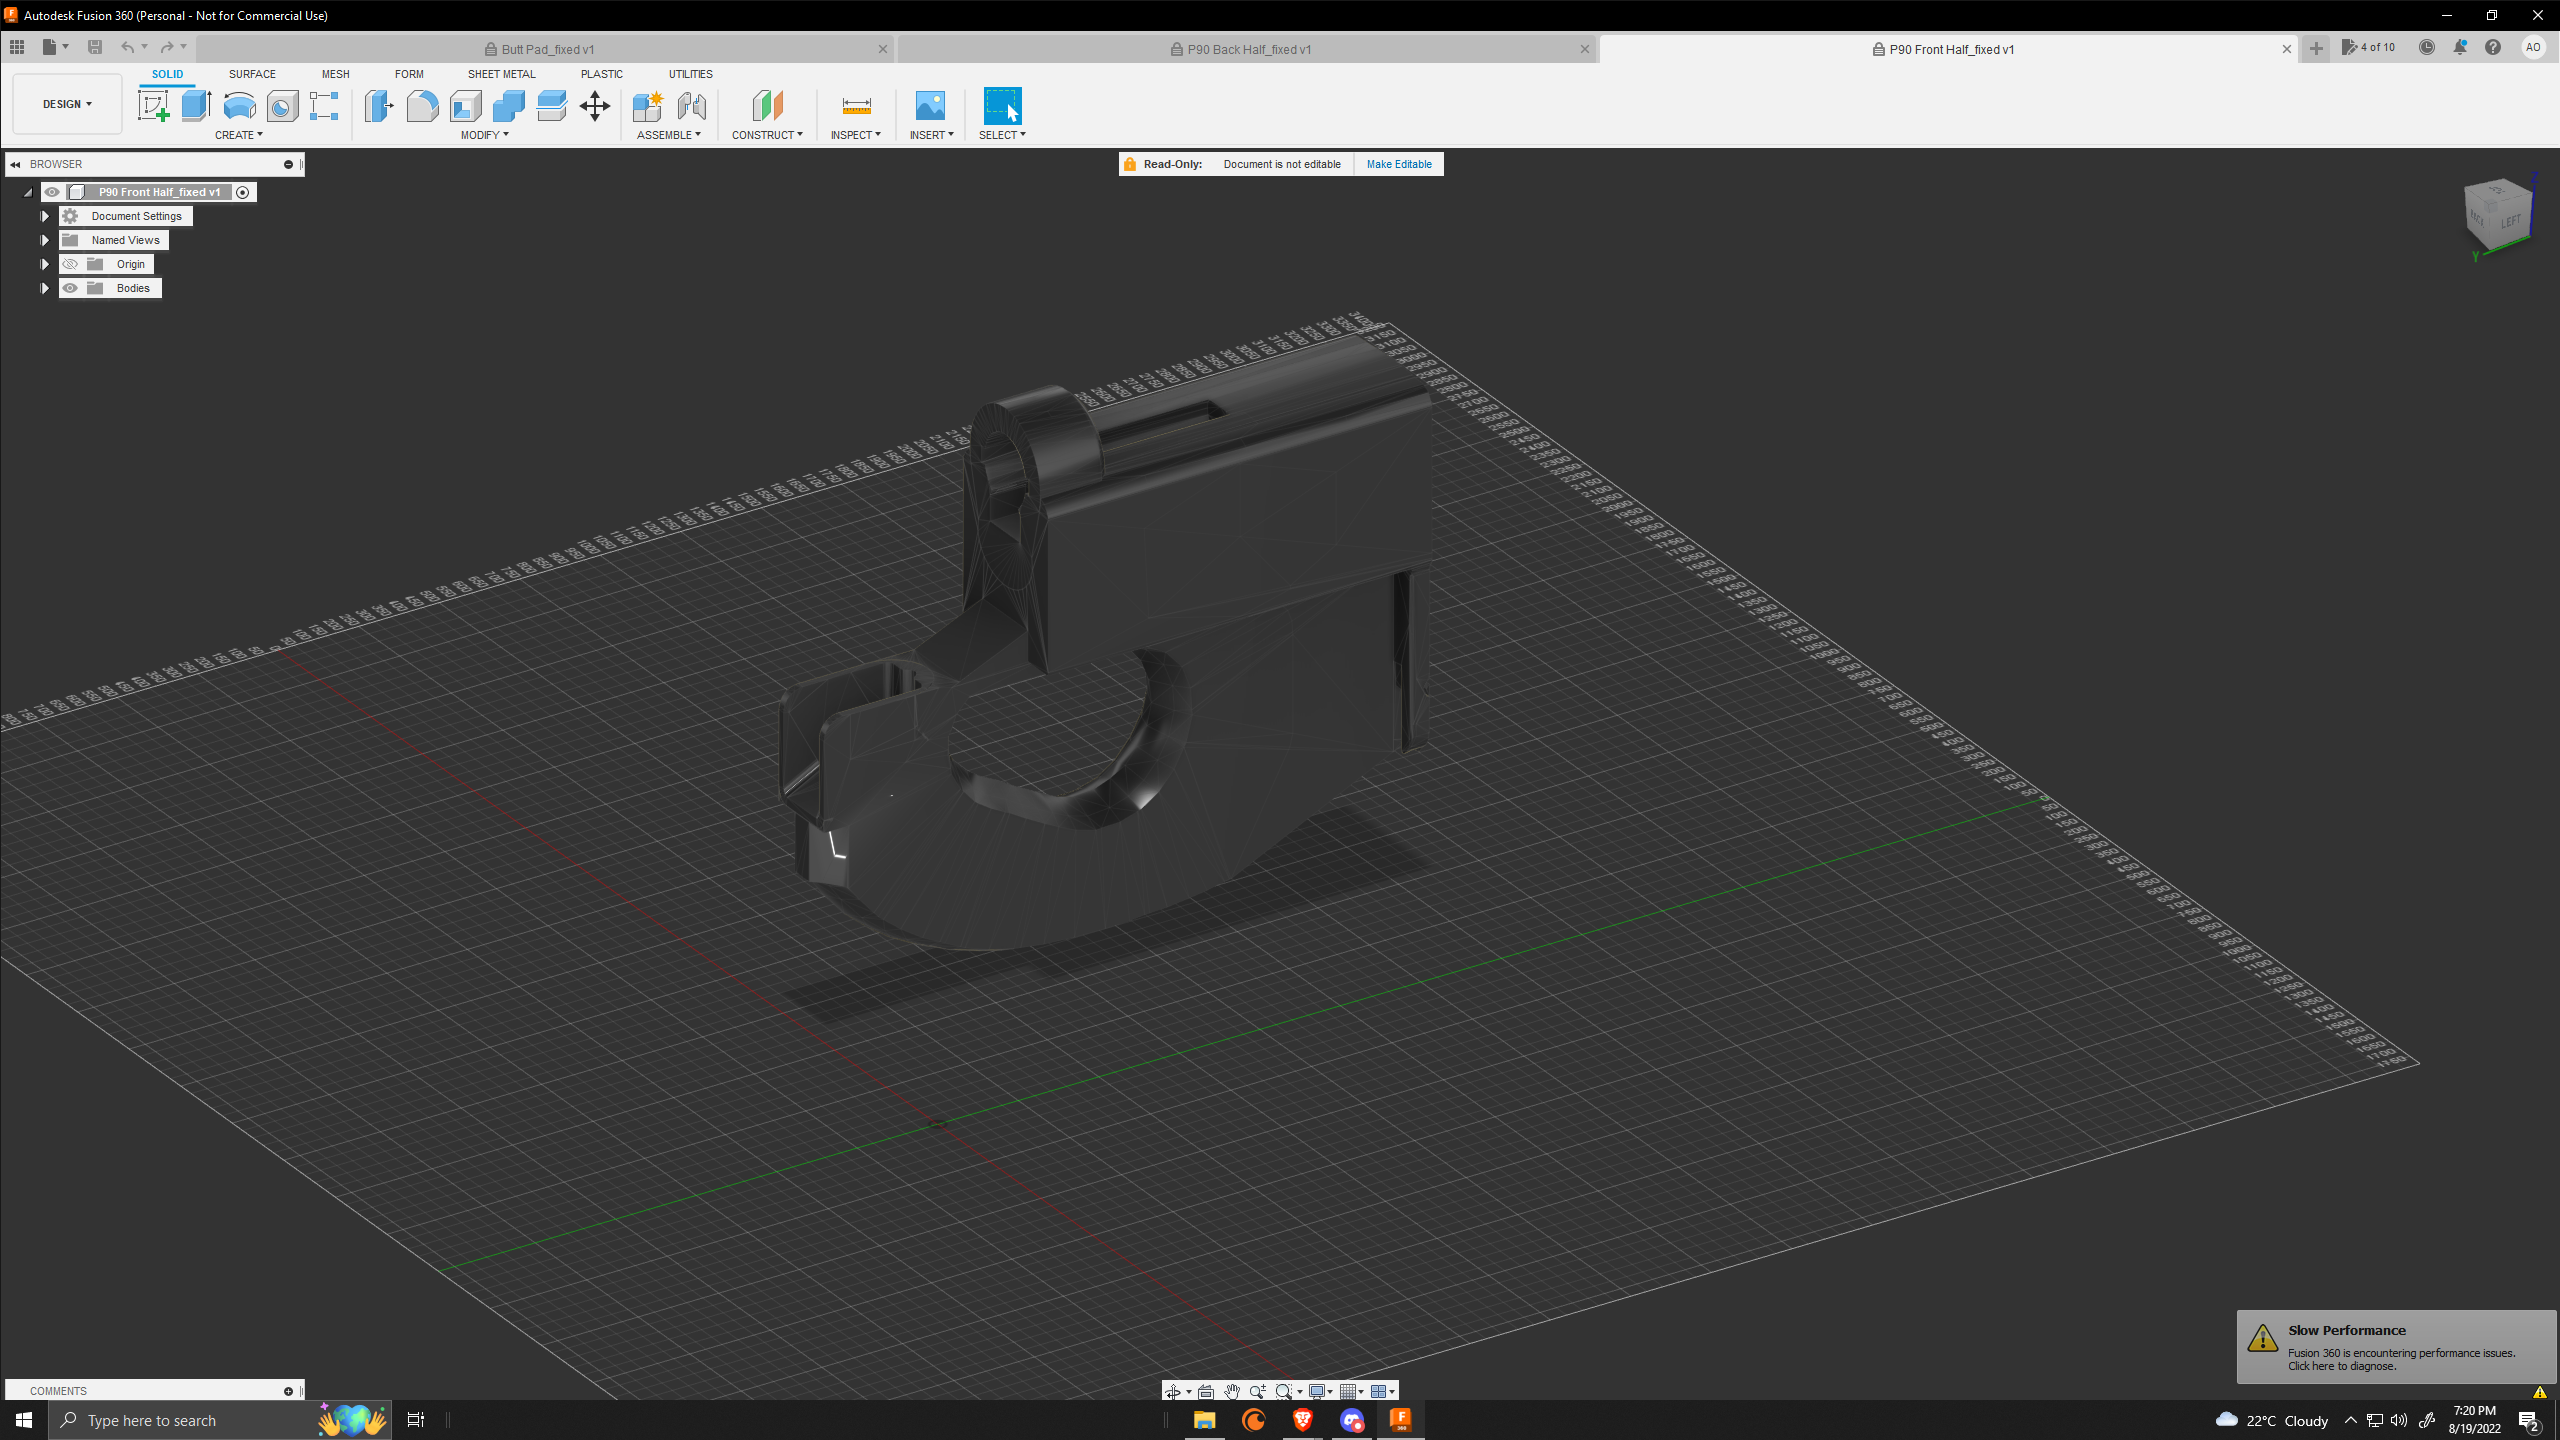The width and height of the screenshot is (2560, 1440).
Task: Click the Undo arrow
Action: pos(127,47)
